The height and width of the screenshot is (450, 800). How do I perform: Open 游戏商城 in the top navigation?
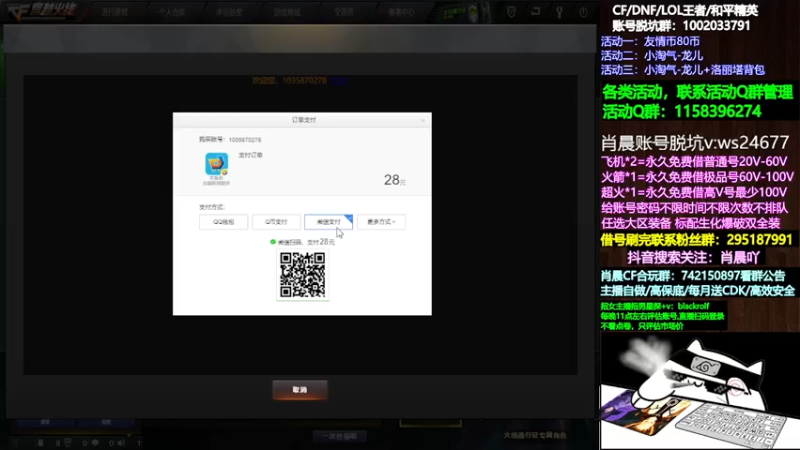(287, 12)
